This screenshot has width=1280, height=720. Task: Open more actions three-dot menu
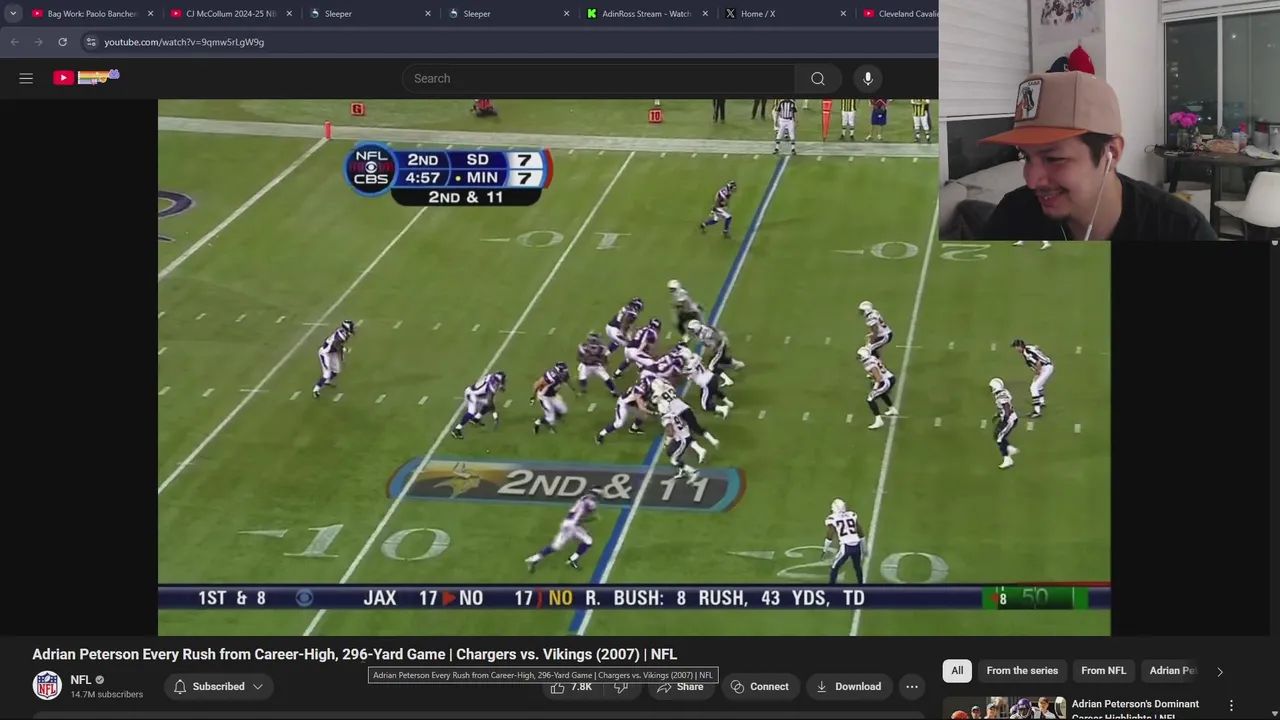[912, 686]
